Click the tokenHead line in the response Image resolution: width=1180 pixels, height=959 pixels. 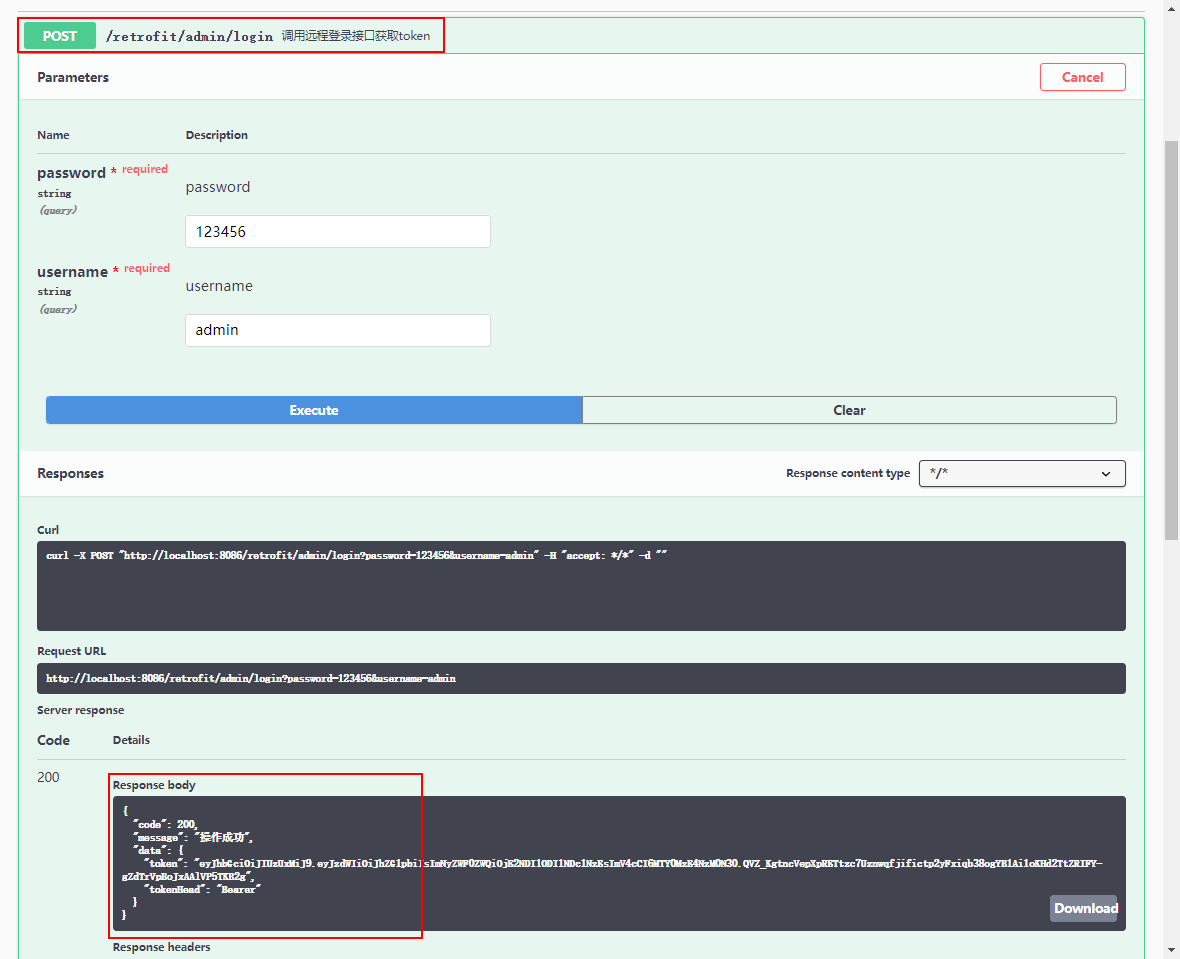tap(202, 889)
